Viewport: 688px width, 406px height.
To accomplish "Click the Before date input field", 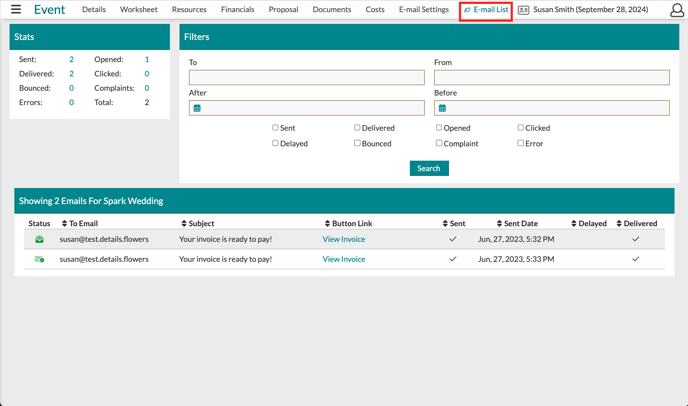I will [x=552, y=108].
